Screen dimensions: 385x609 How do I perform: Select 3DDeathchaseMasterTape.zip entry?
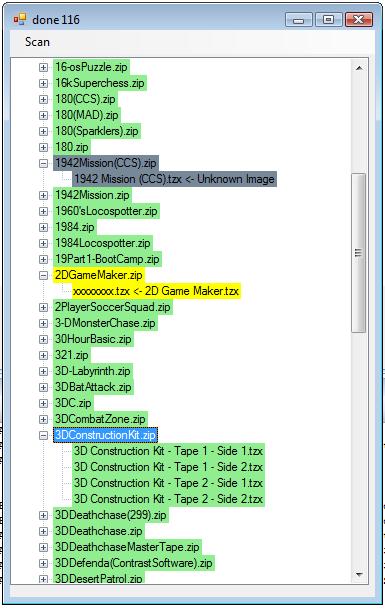127,547
